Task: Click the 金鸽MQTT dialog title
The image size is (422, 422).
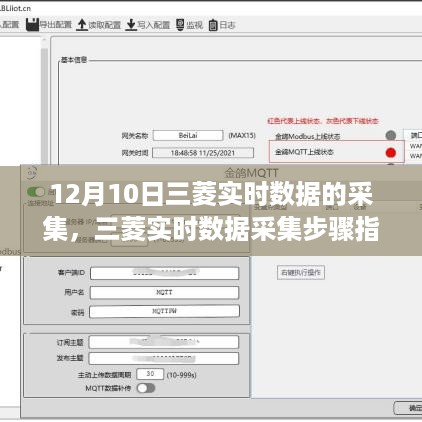Action: tap(251, 173)
